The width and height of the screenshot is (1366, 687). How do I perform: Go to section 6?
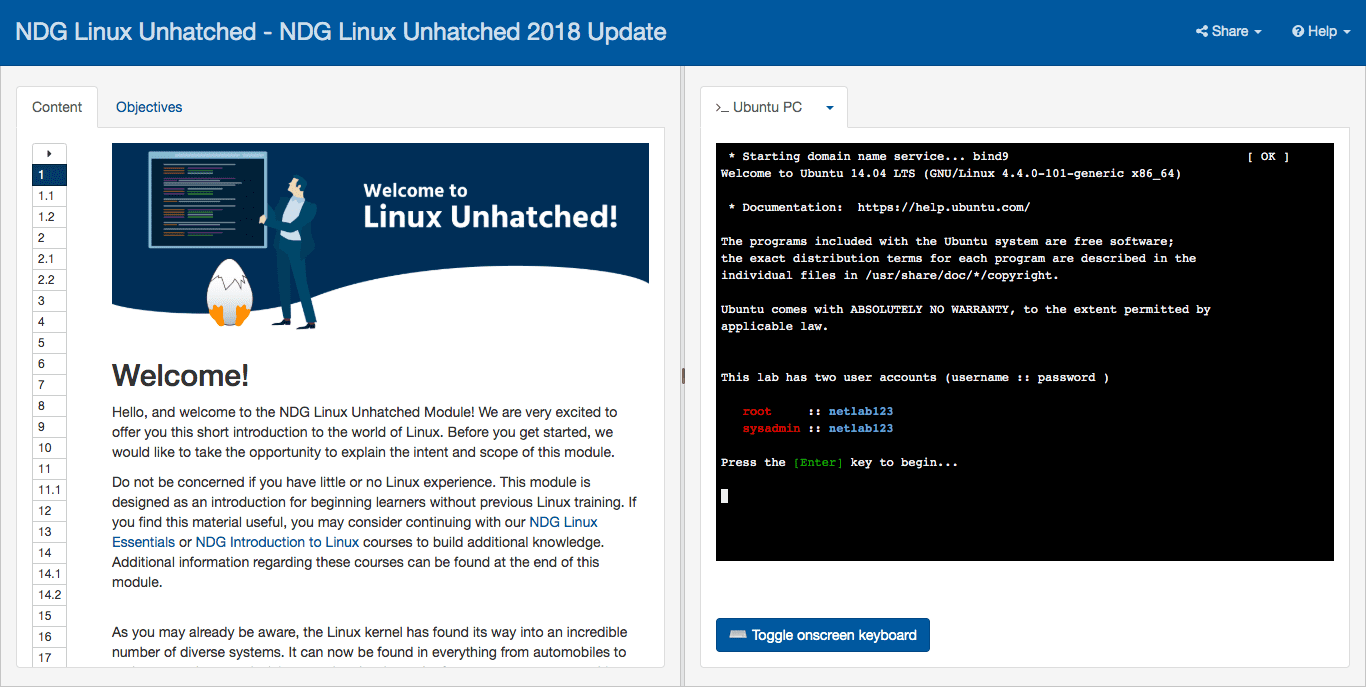[x=49, y=364]
